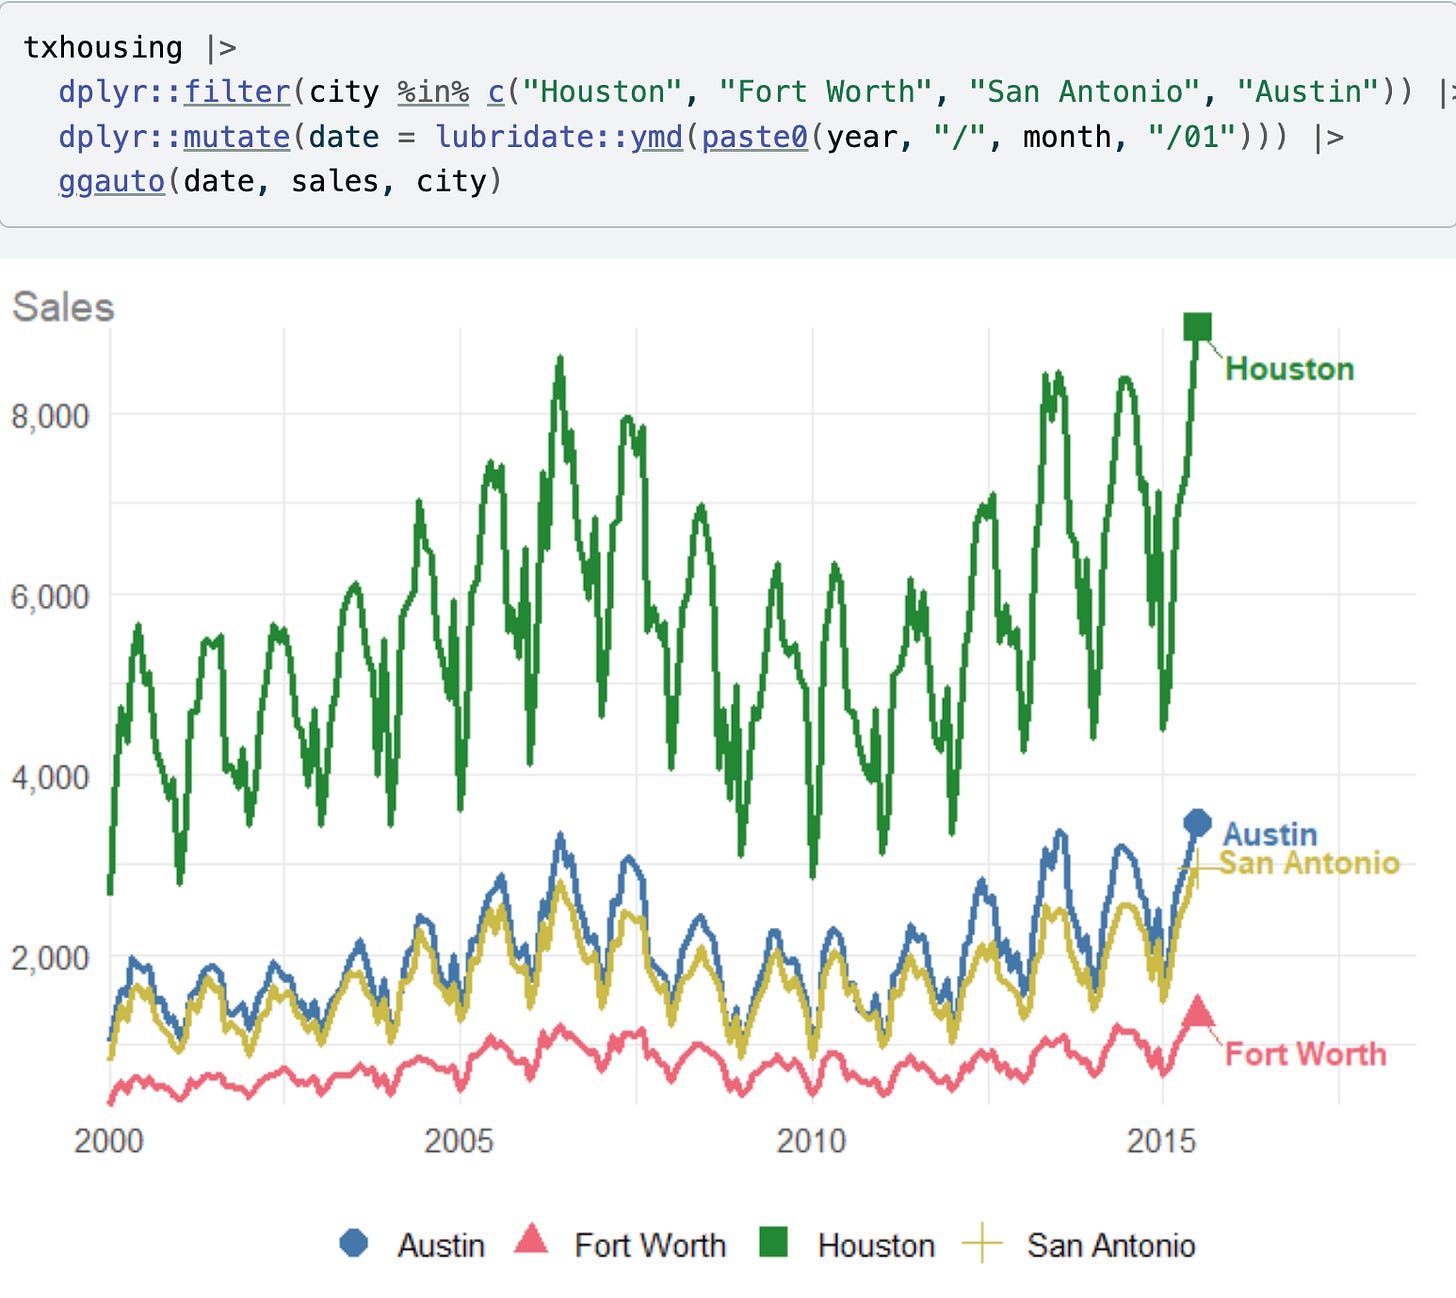Click the 'Houston' legend text
1456x1298 pixels.
tap(876, 1245)
